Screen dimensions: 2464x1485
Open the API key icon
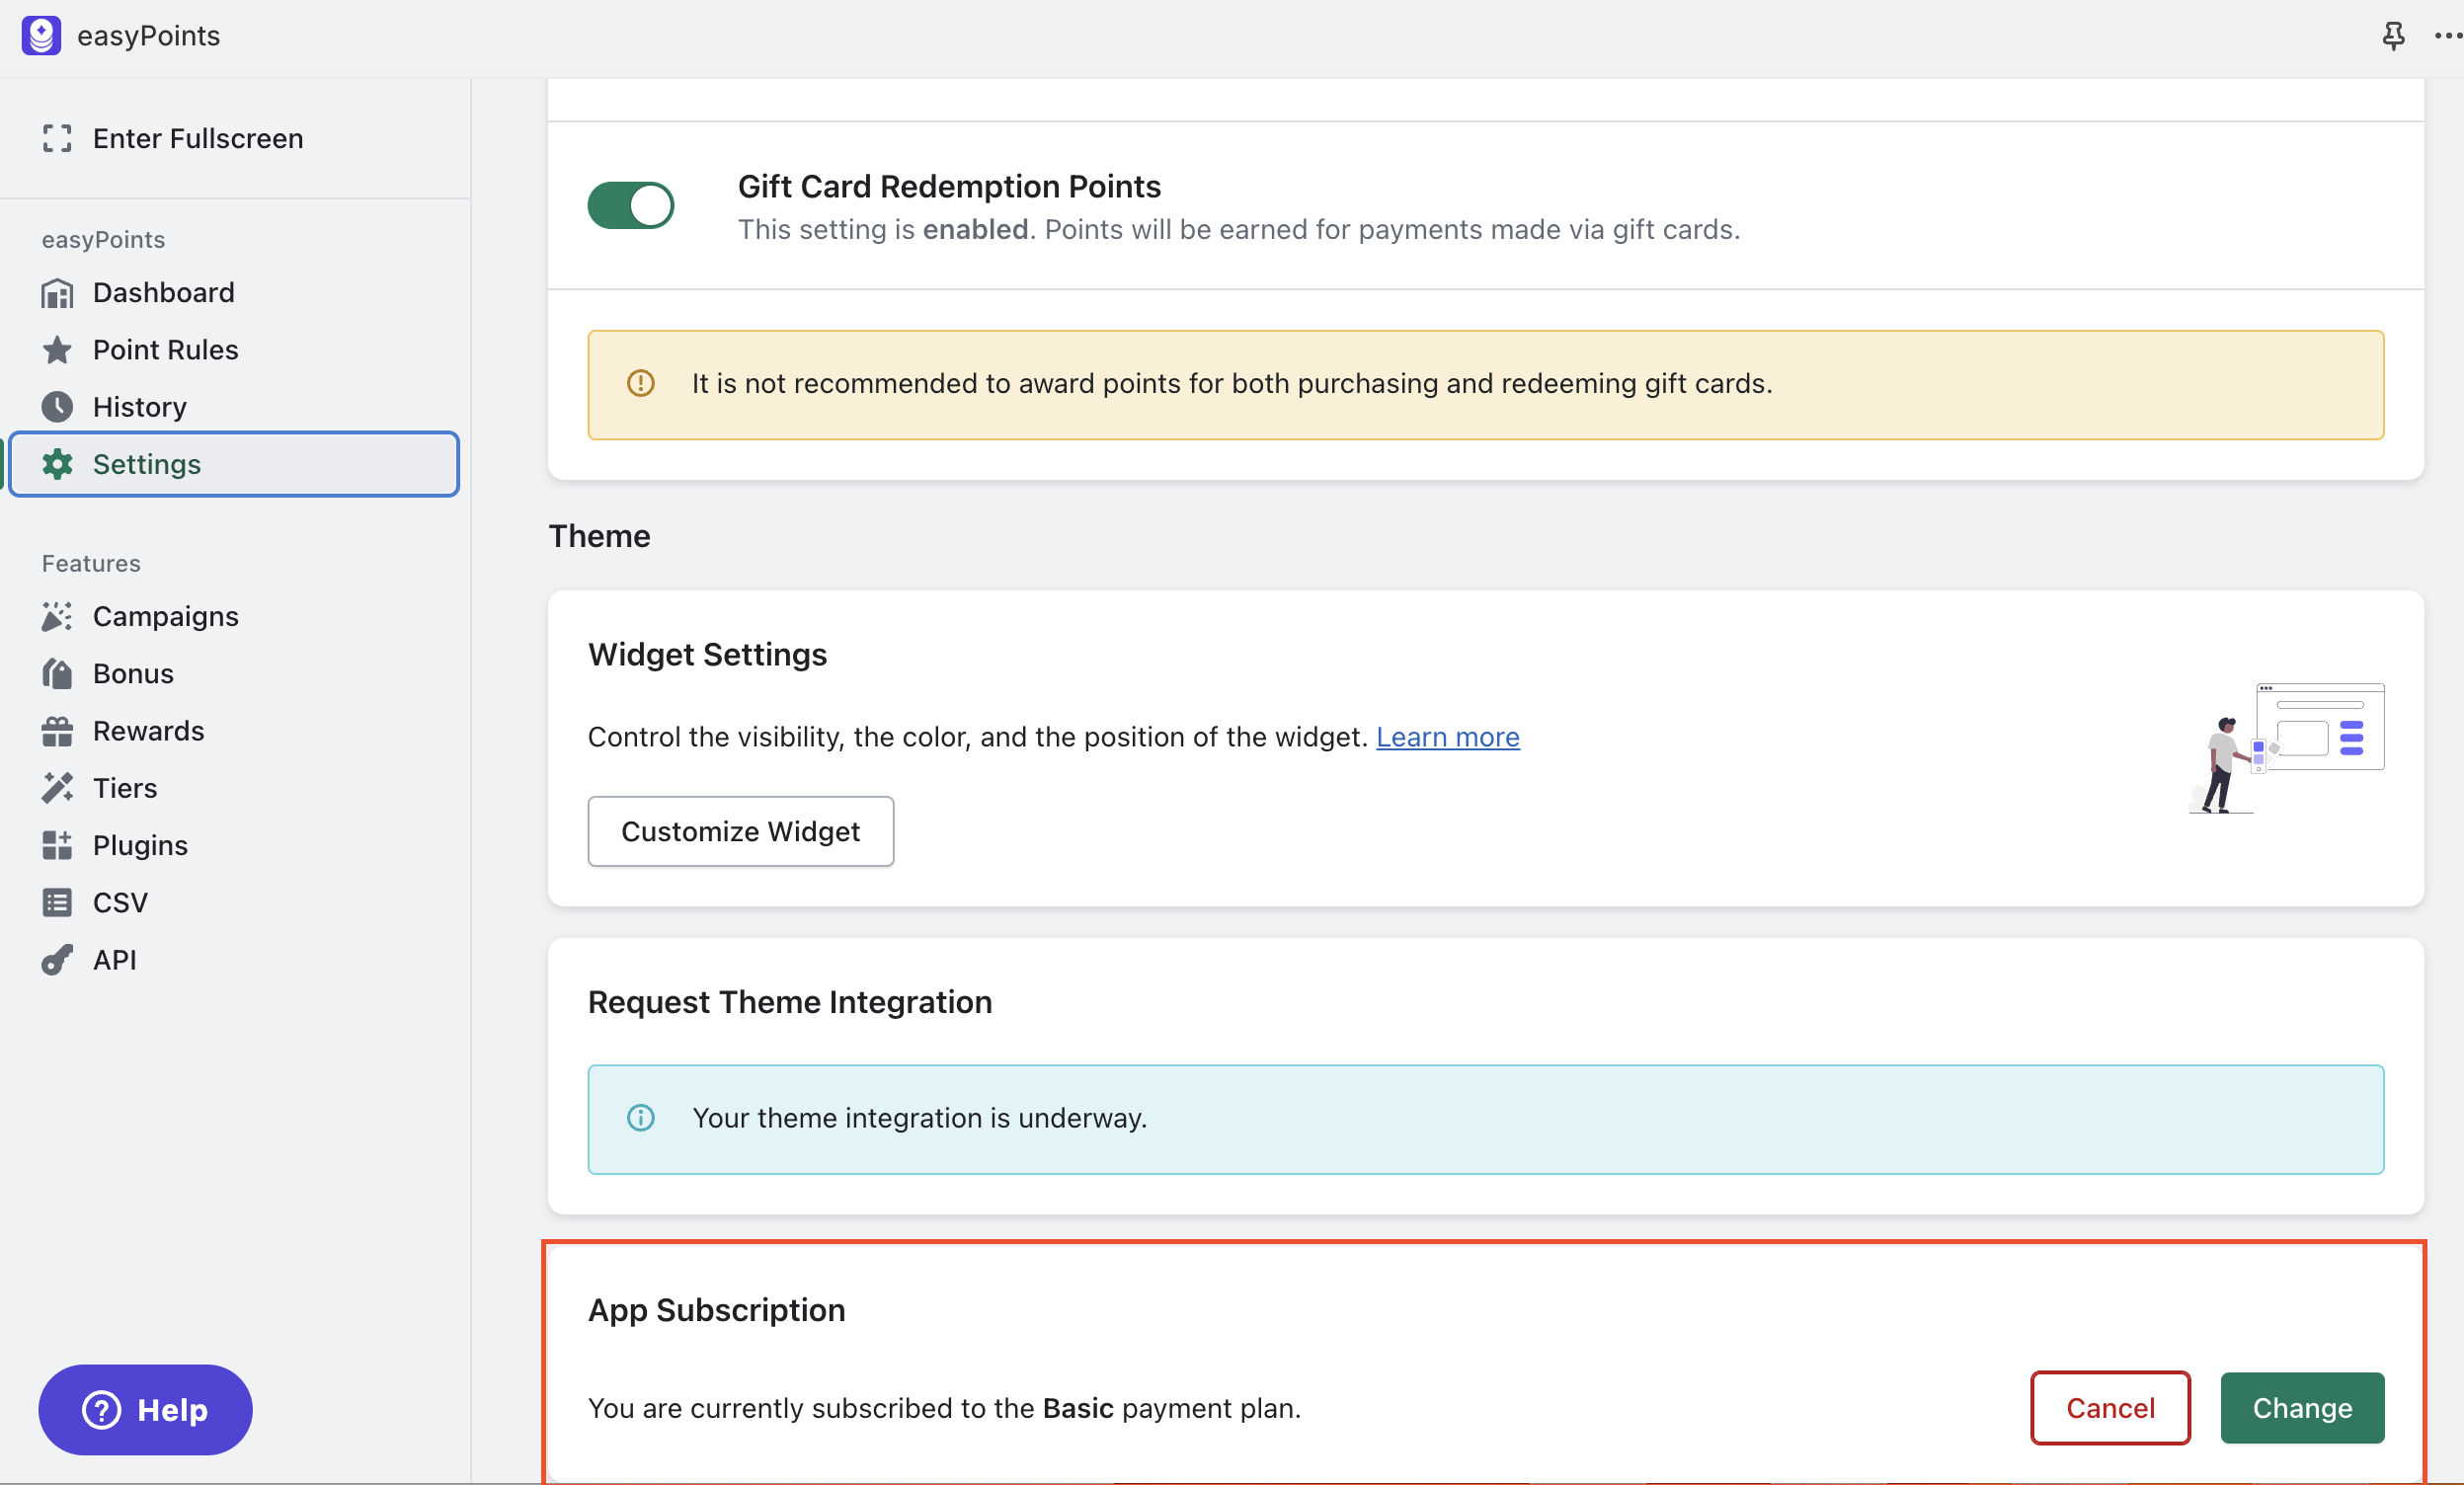coord(58,959)
